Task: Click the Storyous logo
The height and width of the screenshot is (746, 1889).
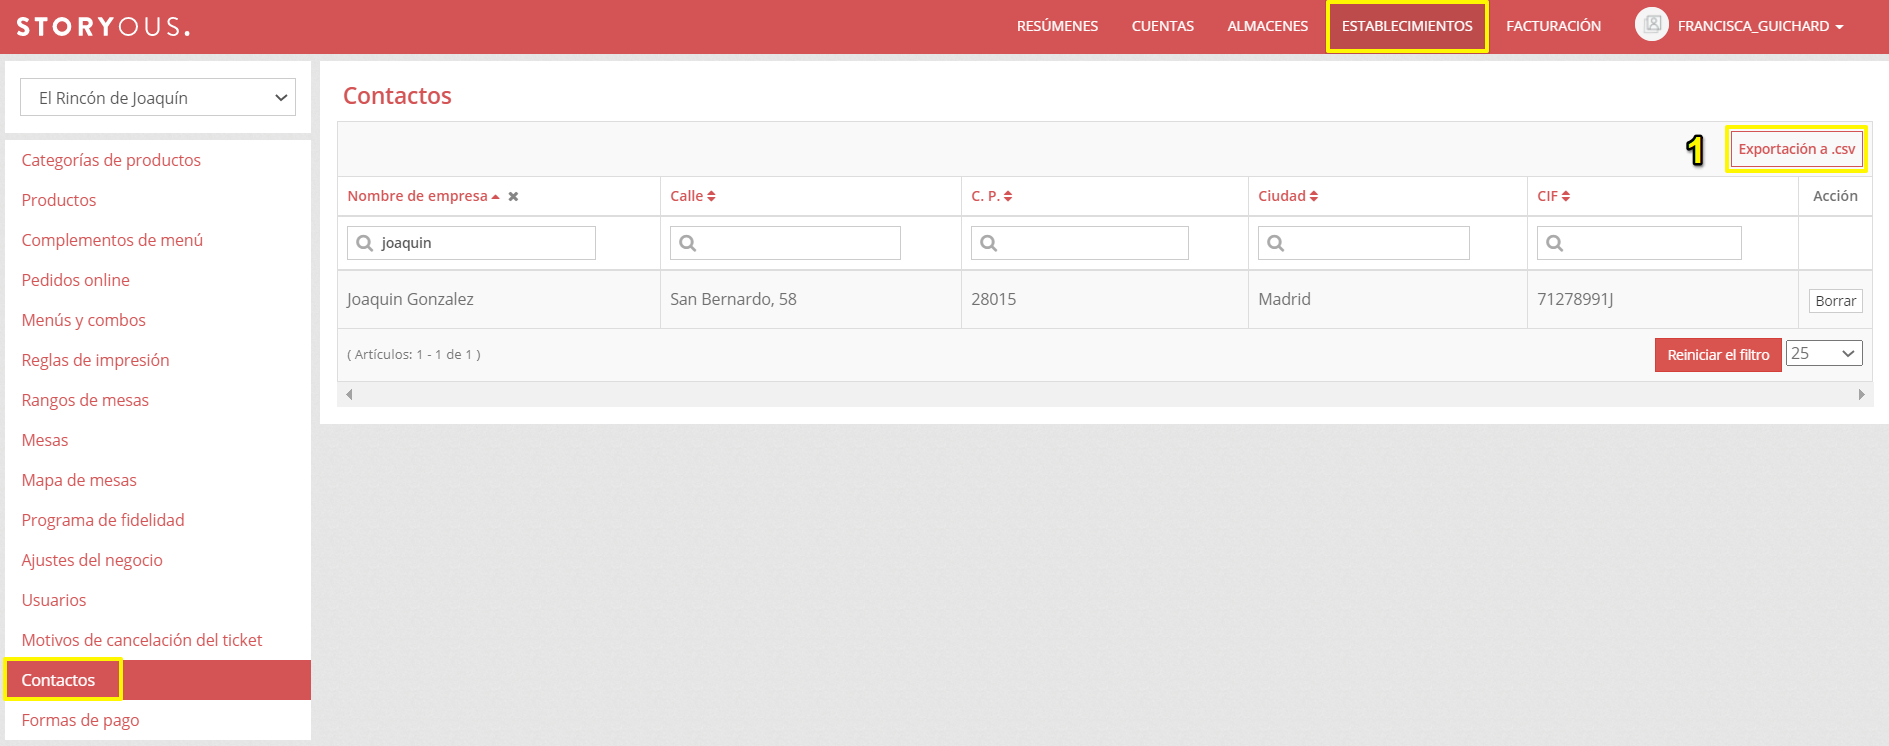Action: (x=103, y=27)
